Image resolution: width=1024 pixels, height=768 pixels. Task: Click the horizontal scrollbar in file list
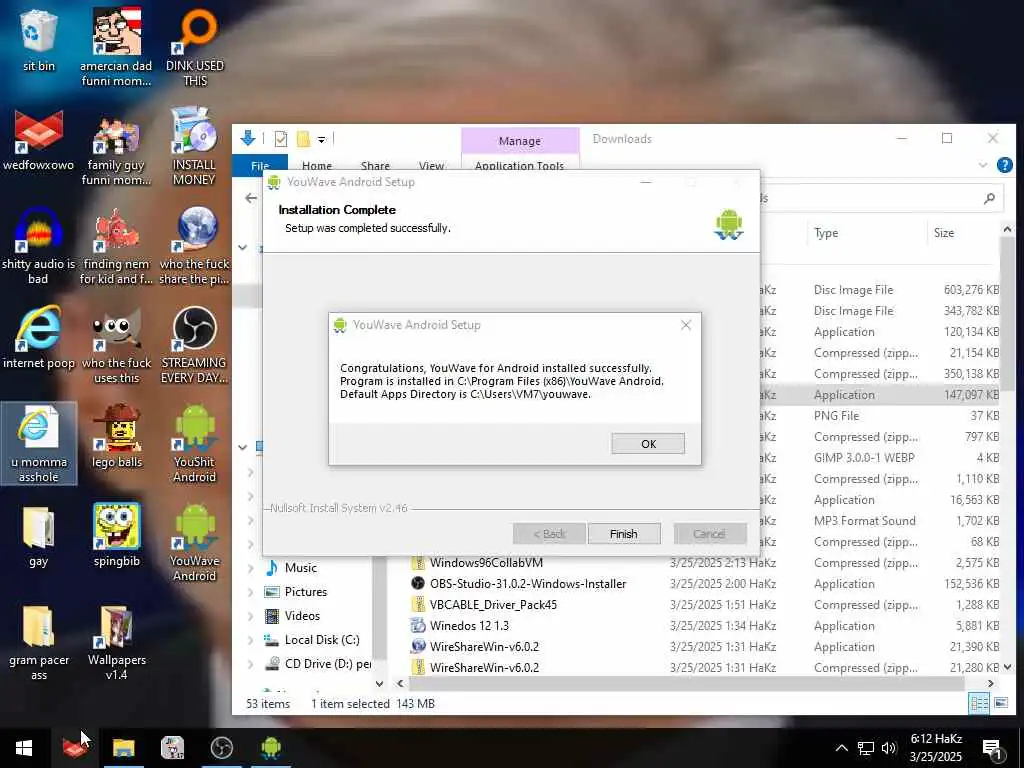coord(686,683)
